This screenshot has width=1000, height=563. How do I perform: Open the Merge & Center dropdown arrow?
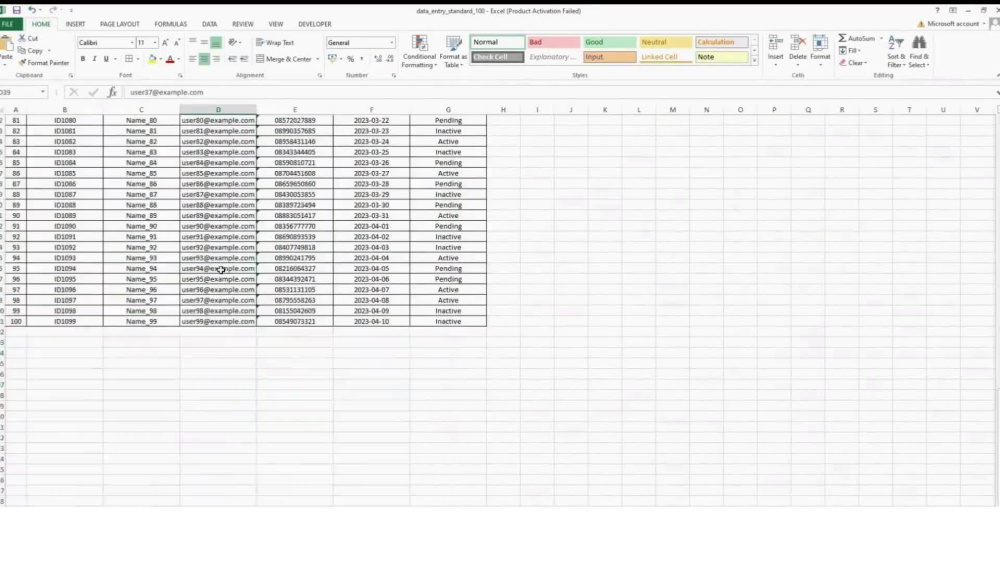pyautogui.click(x=318, y=59)
